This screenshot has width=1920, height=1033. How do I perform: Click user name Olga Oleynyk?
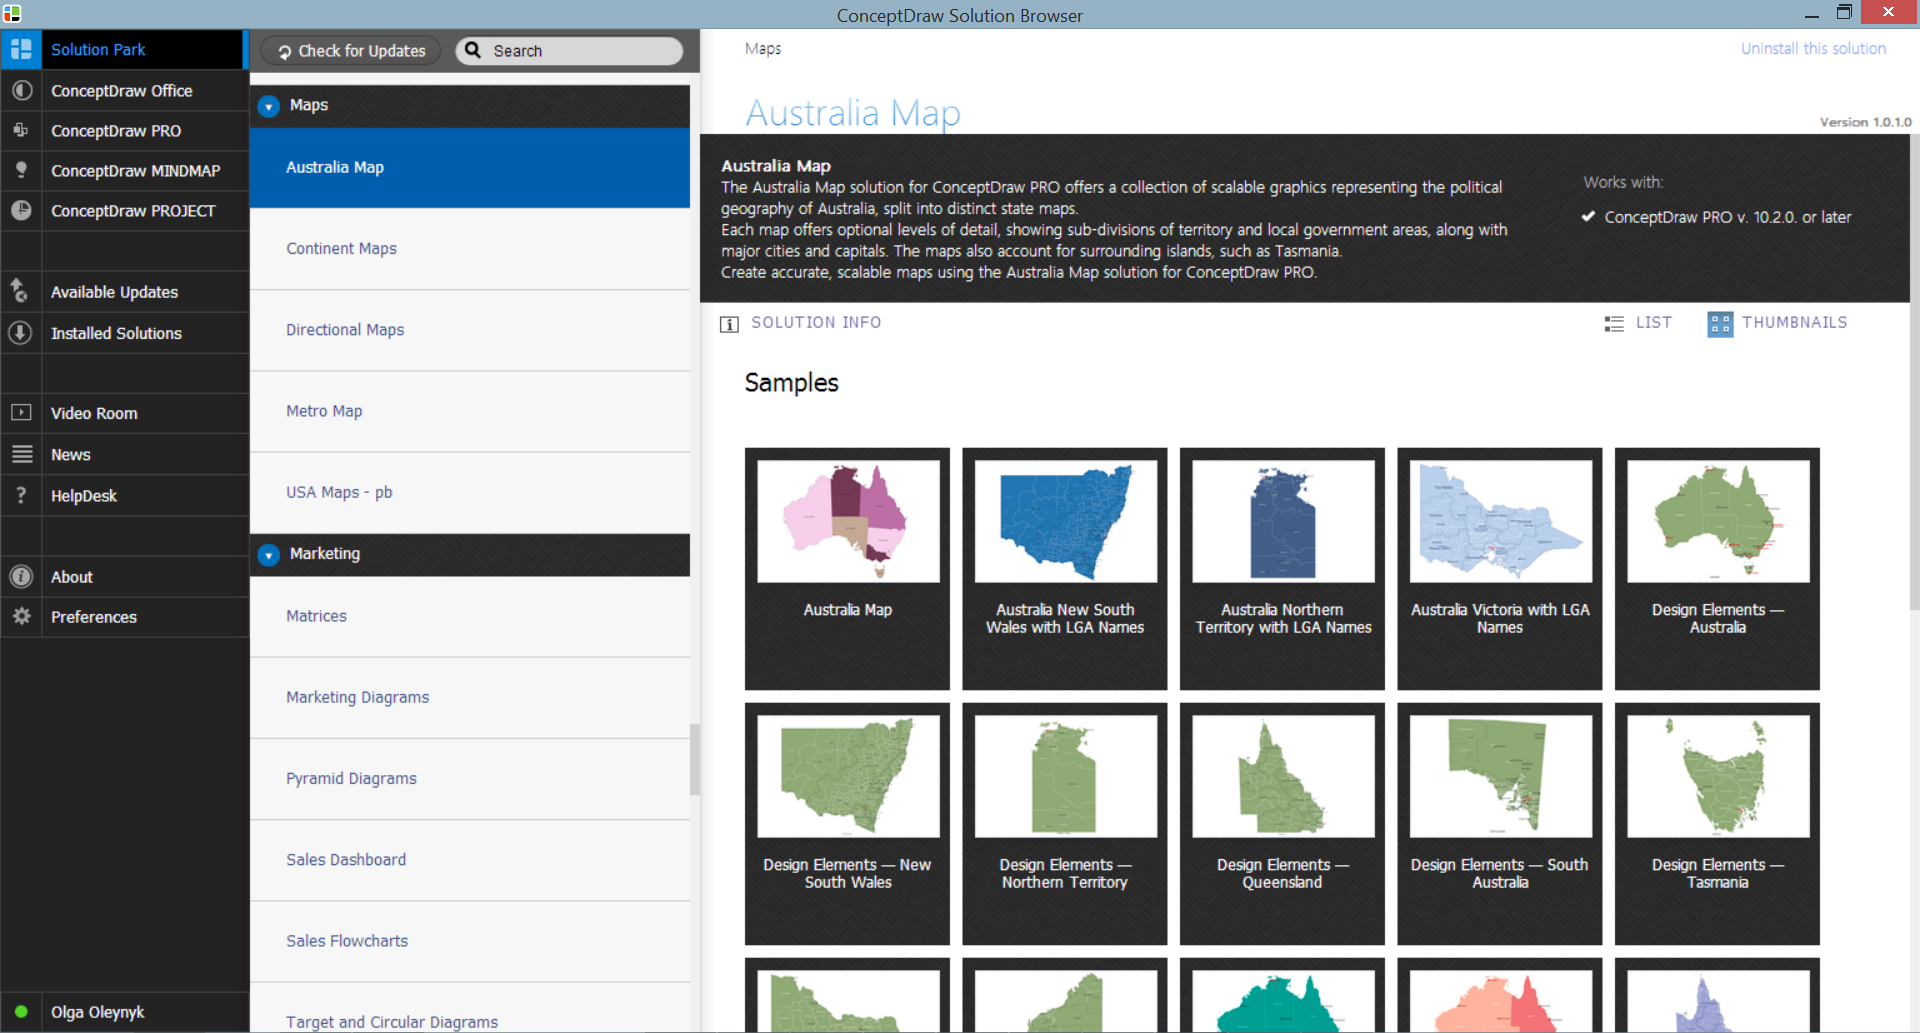click(x=98, y=1012)
